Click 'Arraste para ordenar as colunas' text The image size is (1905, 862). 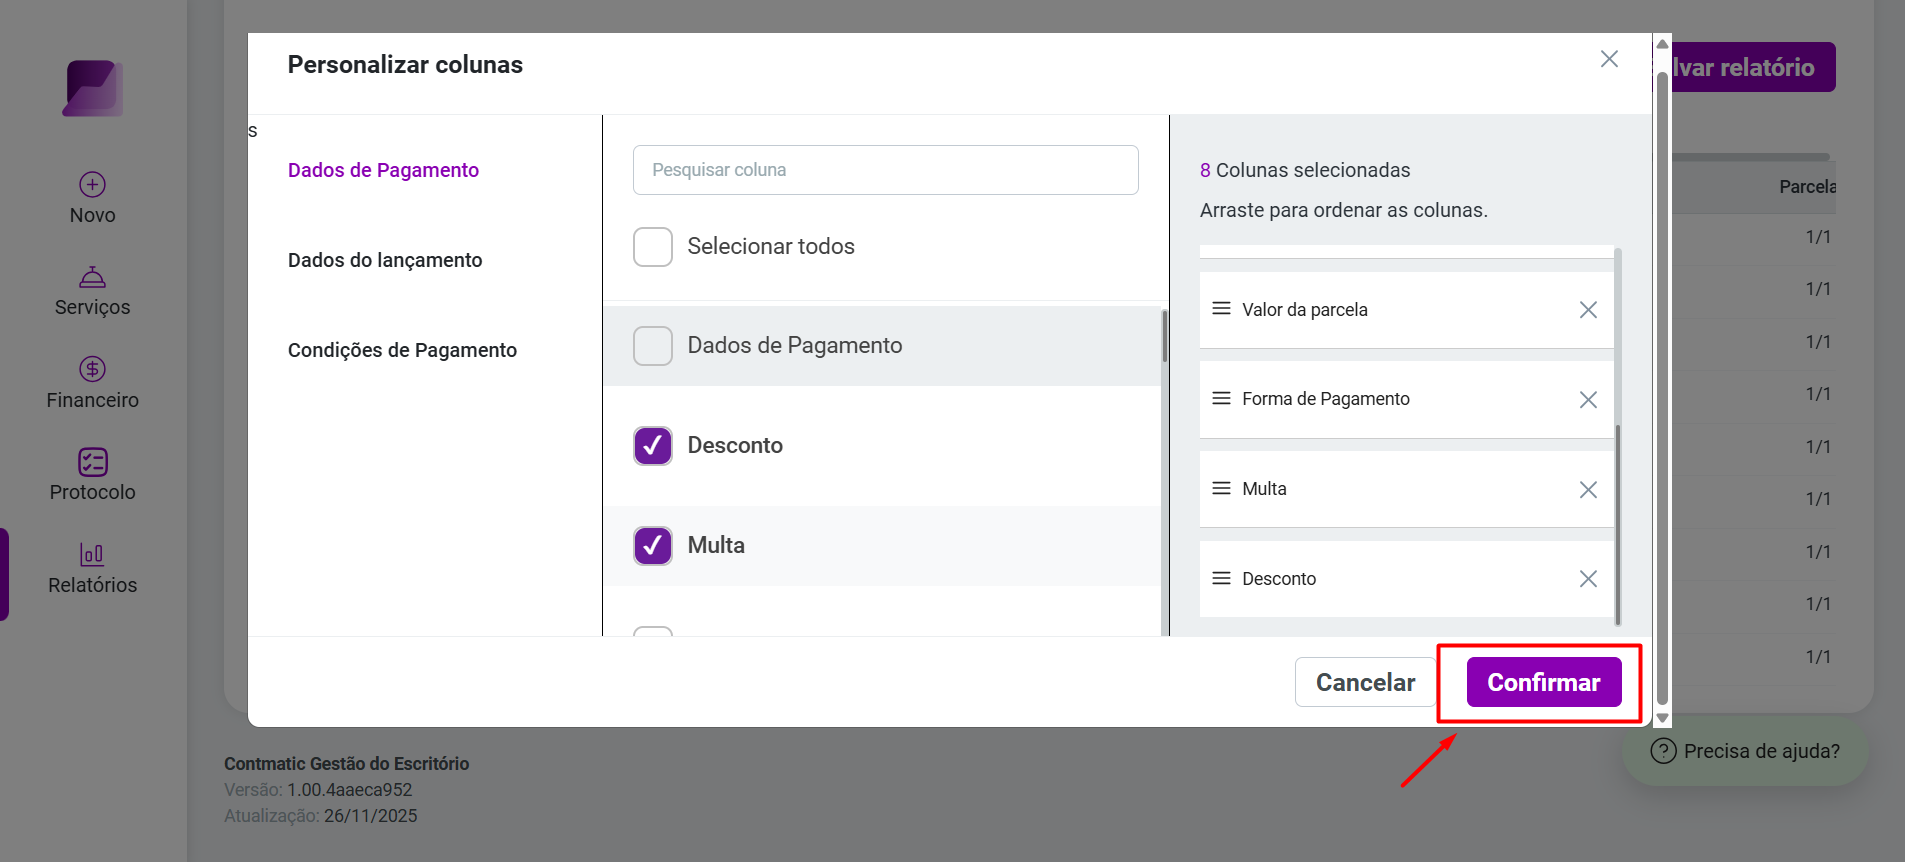1344,210
